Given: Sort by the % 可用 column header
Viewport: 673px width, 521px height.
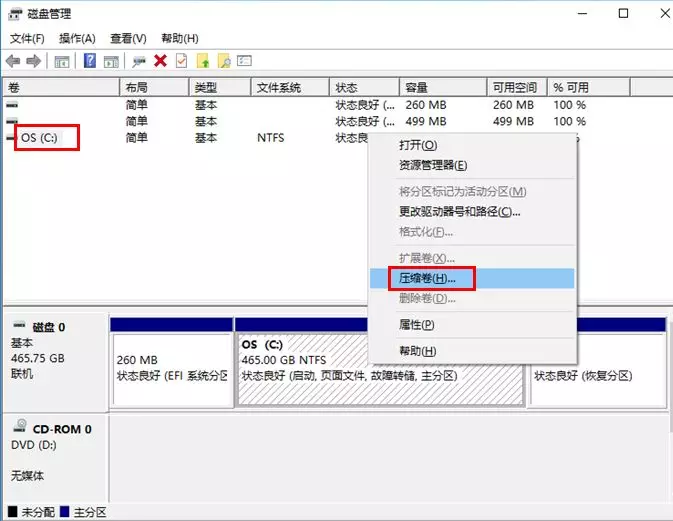Looking at the screenshot, I should 589,88.
